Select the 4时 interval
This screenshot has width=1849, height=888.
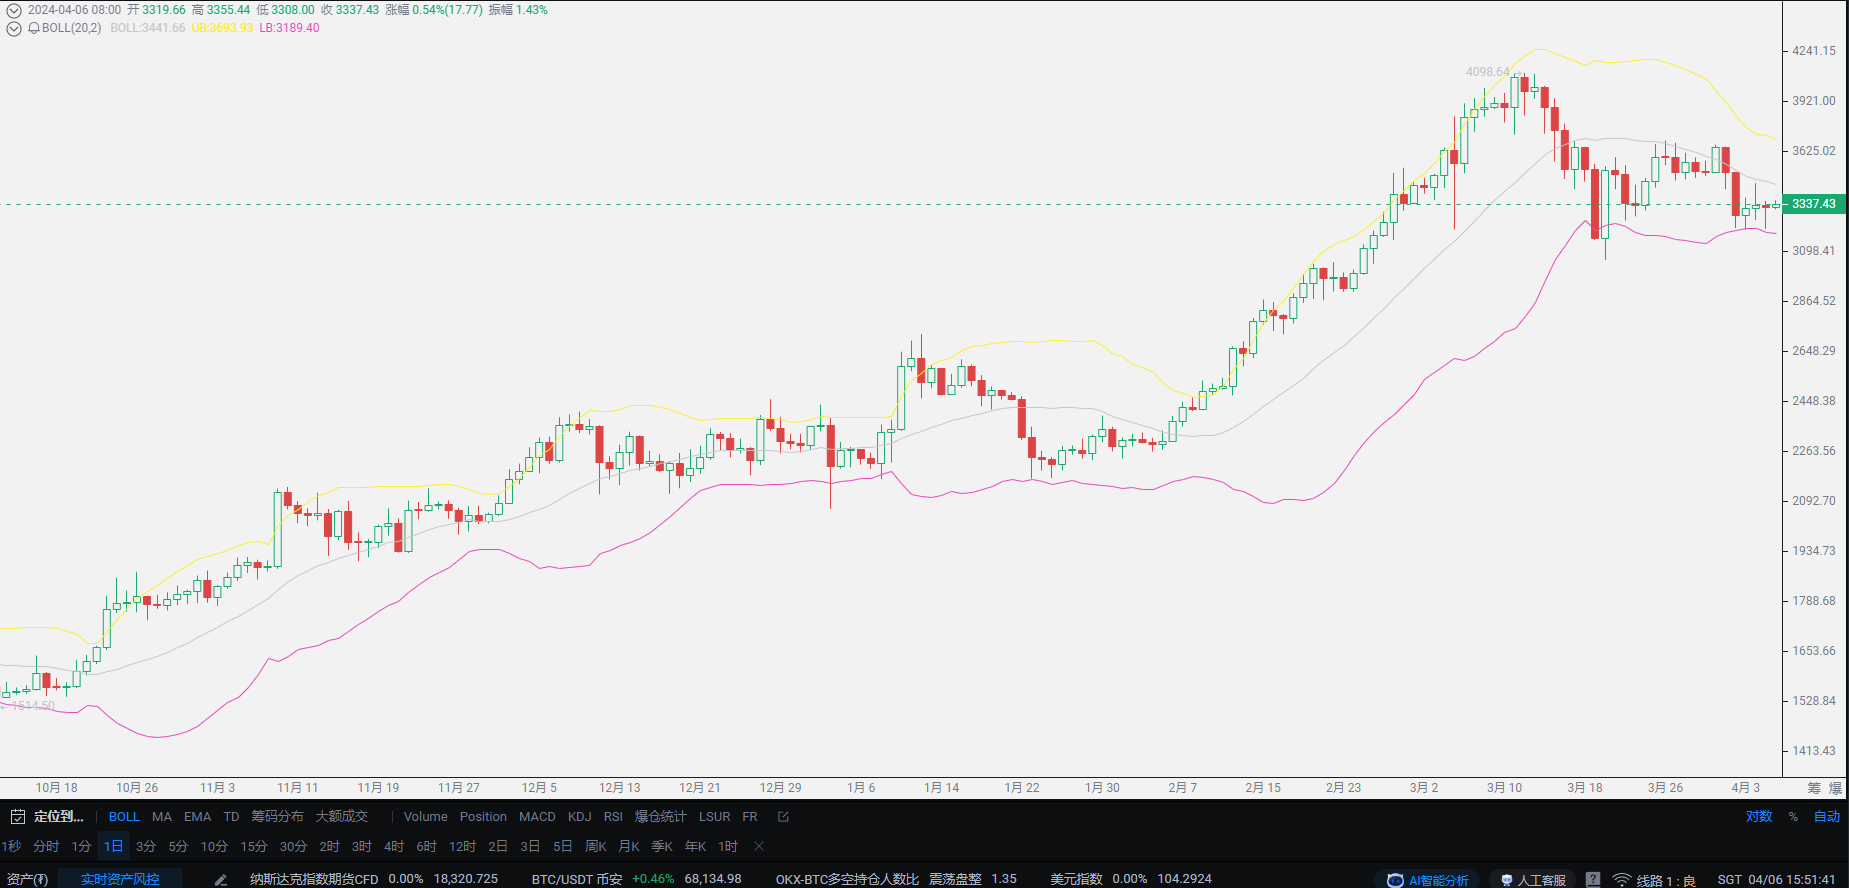click(394, 846)
